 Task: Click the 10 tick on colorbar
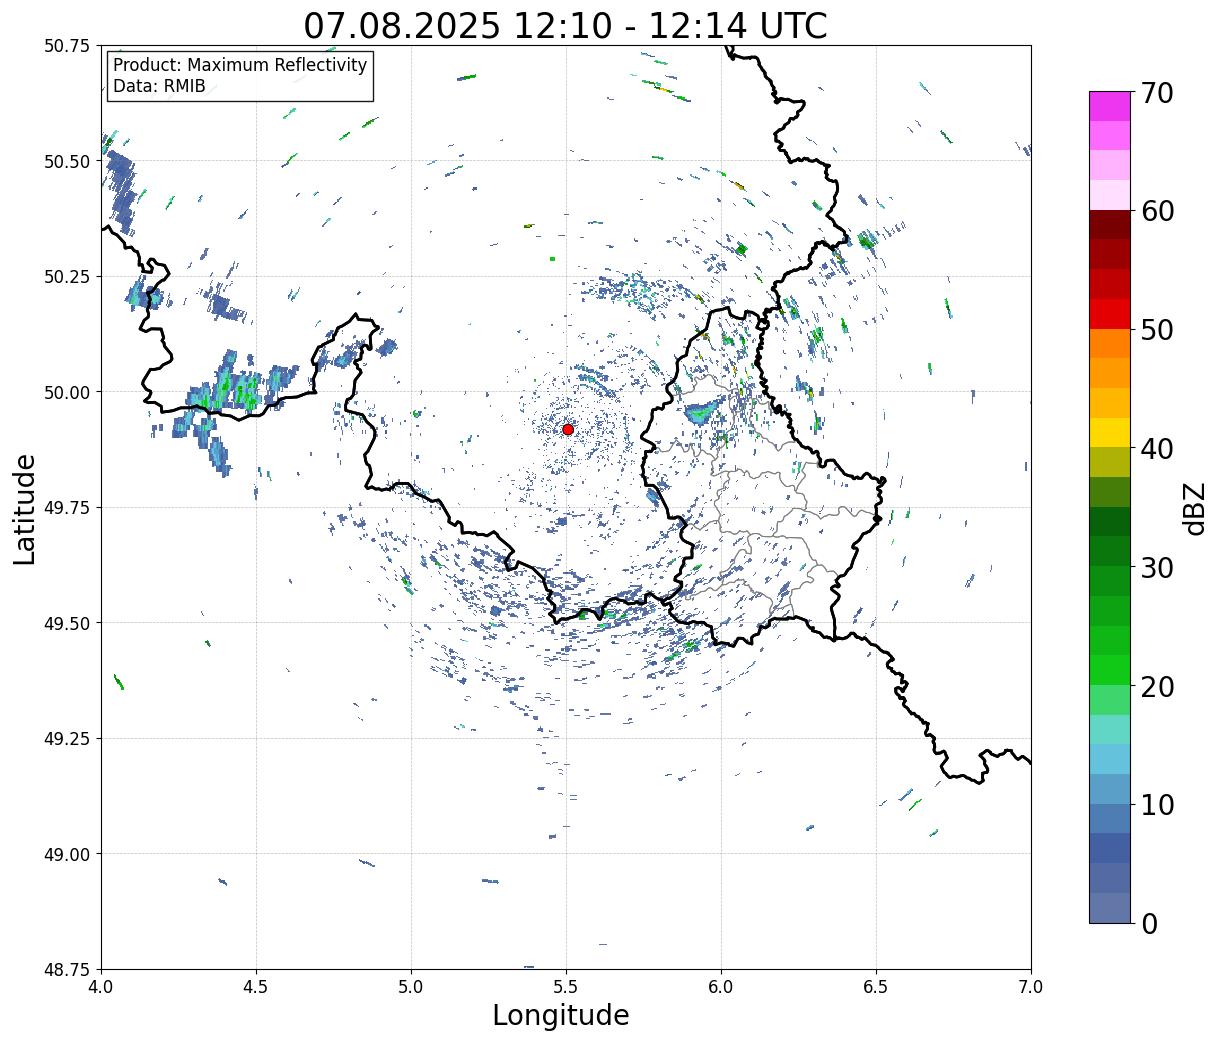coord(1158,804)
